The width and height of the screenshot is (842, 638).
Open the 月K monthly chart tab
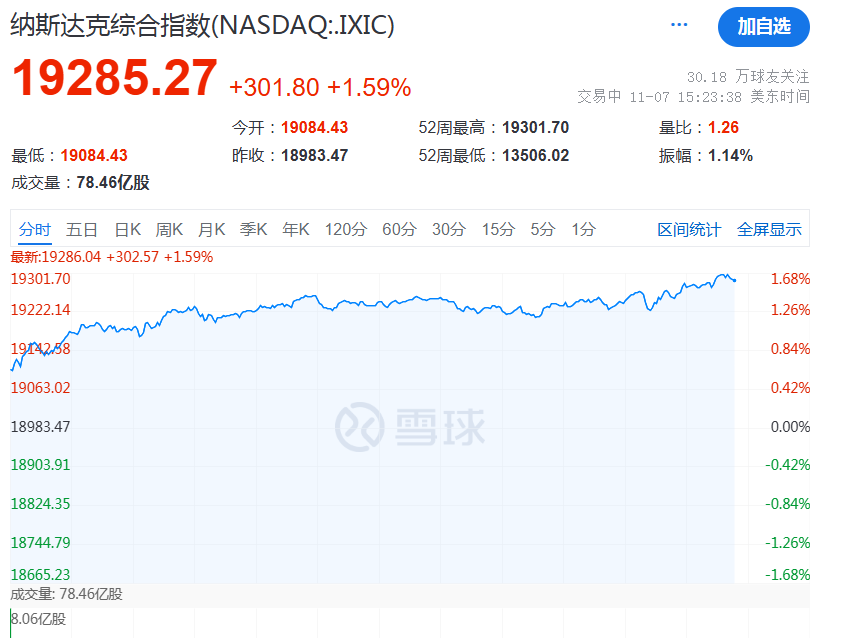[211, 230]
